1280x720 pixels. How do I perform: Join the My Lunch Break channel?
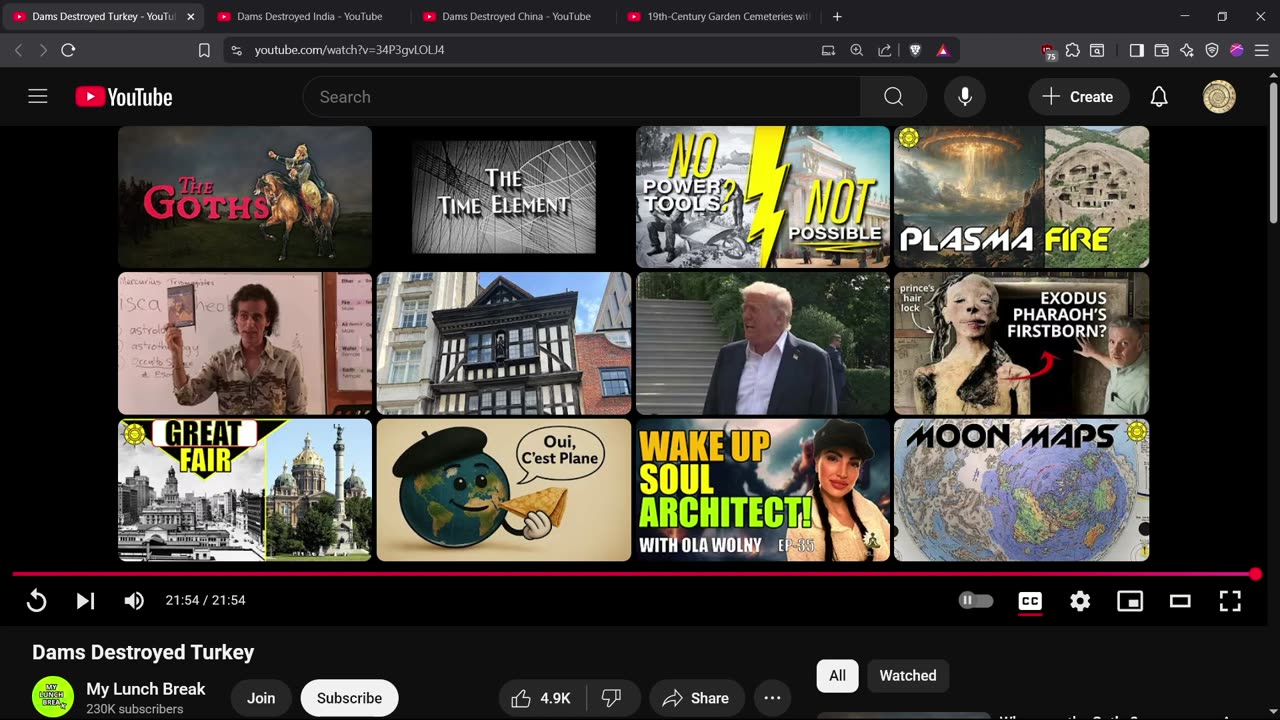click(x=261, y=698)
